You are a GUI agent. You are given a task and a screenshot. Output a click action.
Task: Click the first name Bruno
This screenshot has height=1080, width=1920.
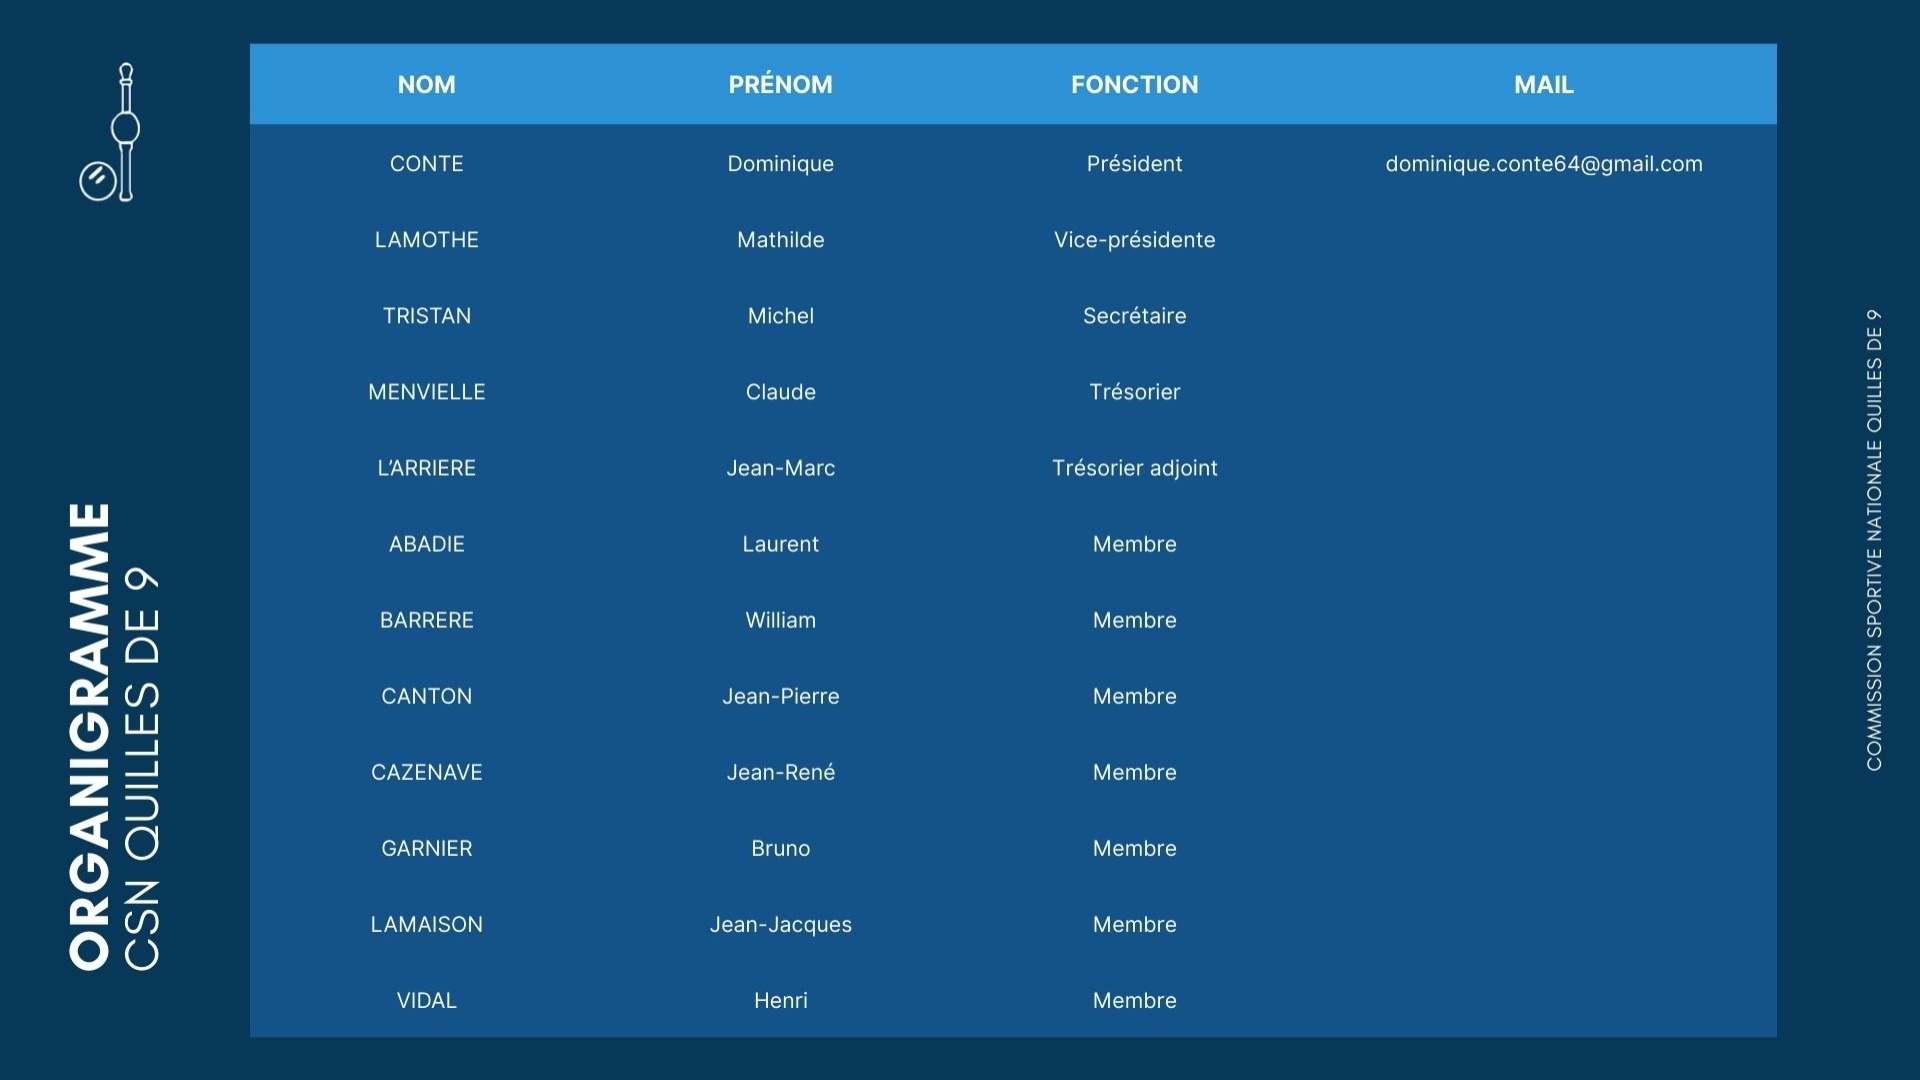pos(781,848)
